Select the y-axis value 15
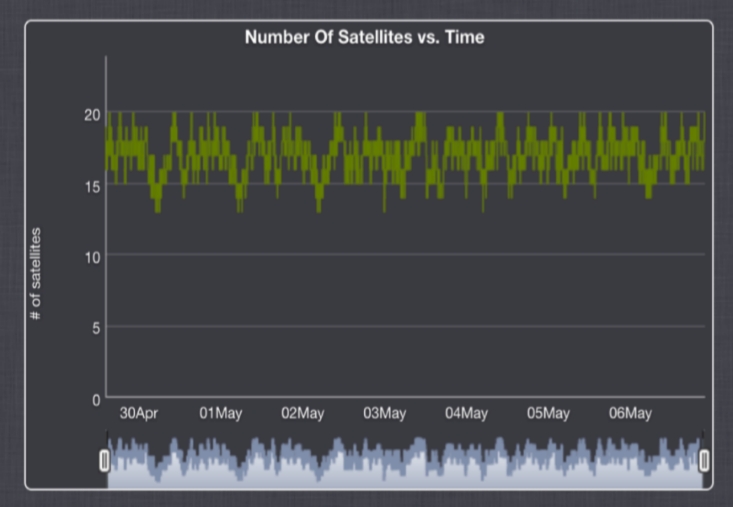733x507 pixels. (x=91, y=186)
